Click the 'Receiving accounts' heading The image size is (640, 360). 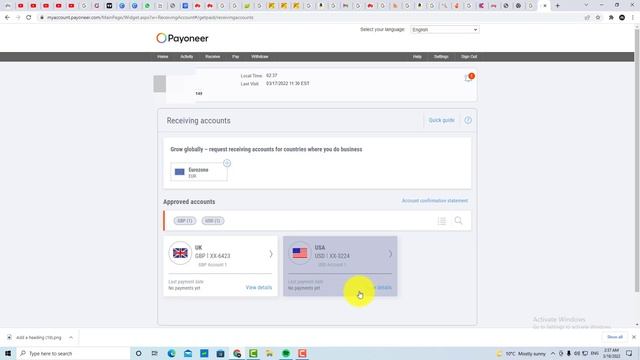click(x=198, y=120)
